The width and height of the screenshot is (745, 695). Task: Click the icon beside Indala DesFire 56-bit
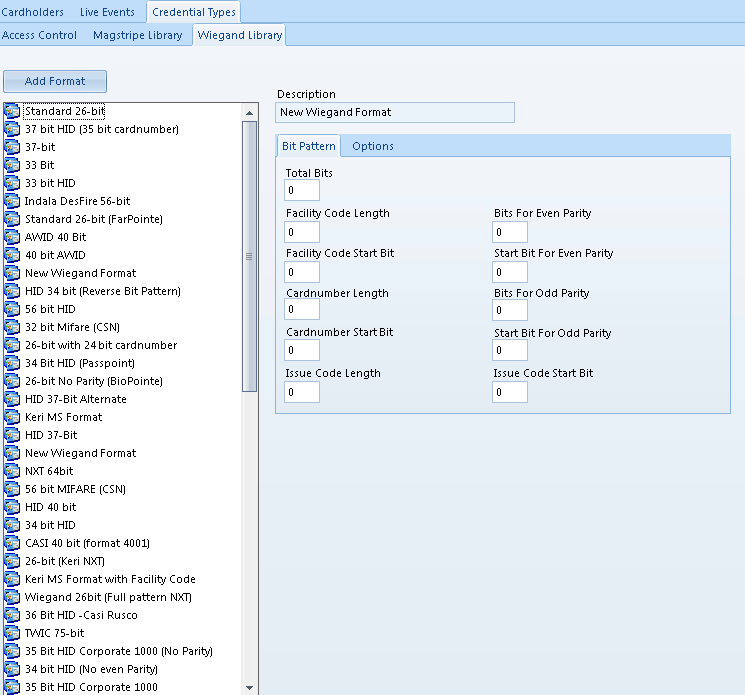click(12, 201)
